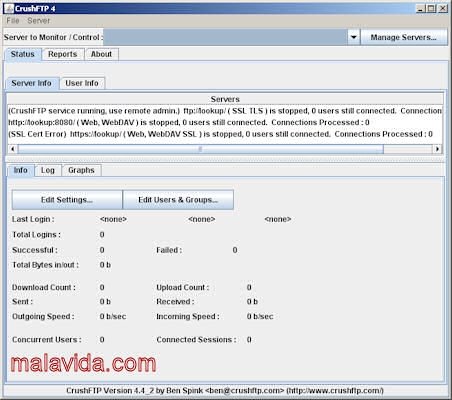Click the Incoming Speed label
The width and height of the screenshot is (452, 400).
tap(188, 316)
